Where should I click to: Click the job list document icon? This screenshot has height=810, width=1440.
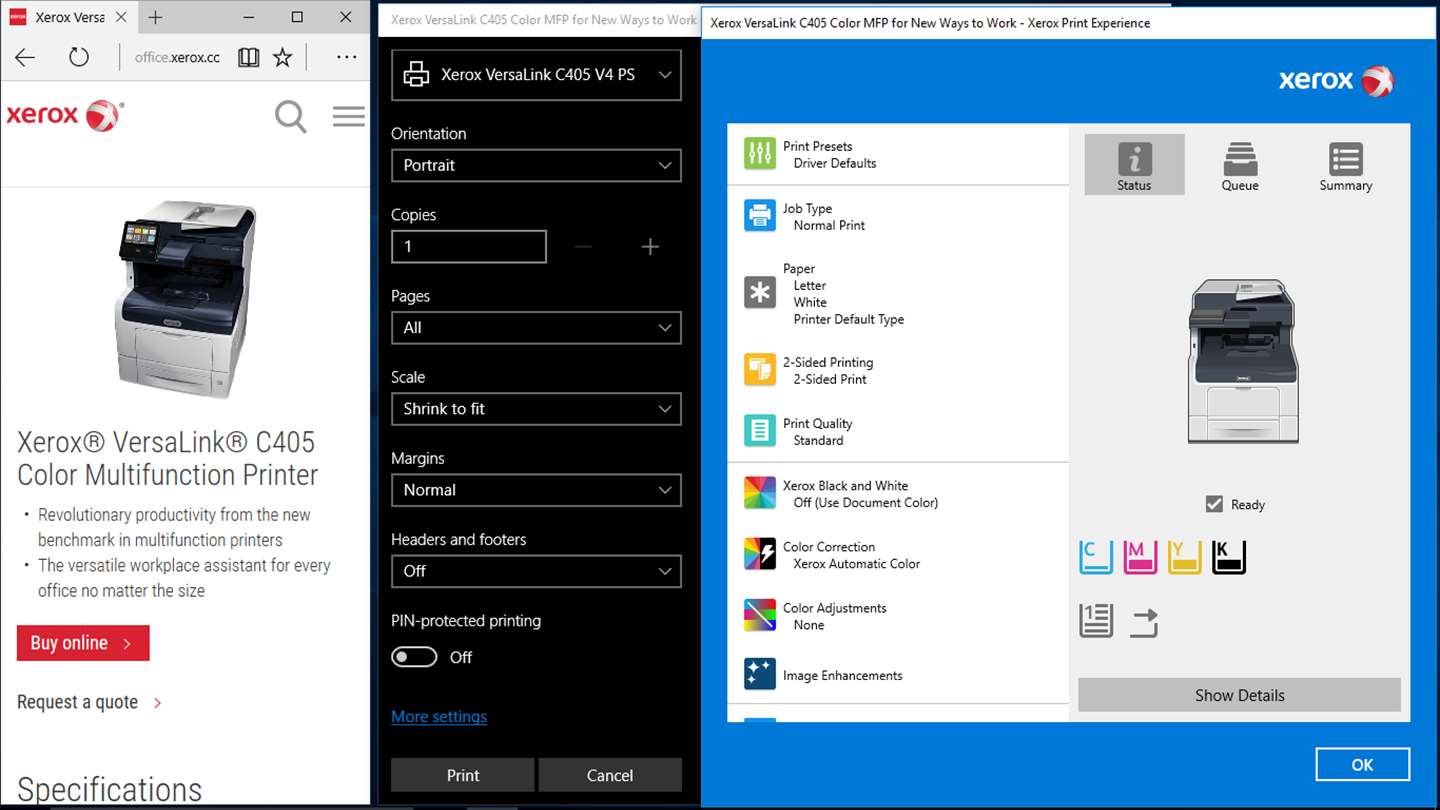coord(1096,621)
